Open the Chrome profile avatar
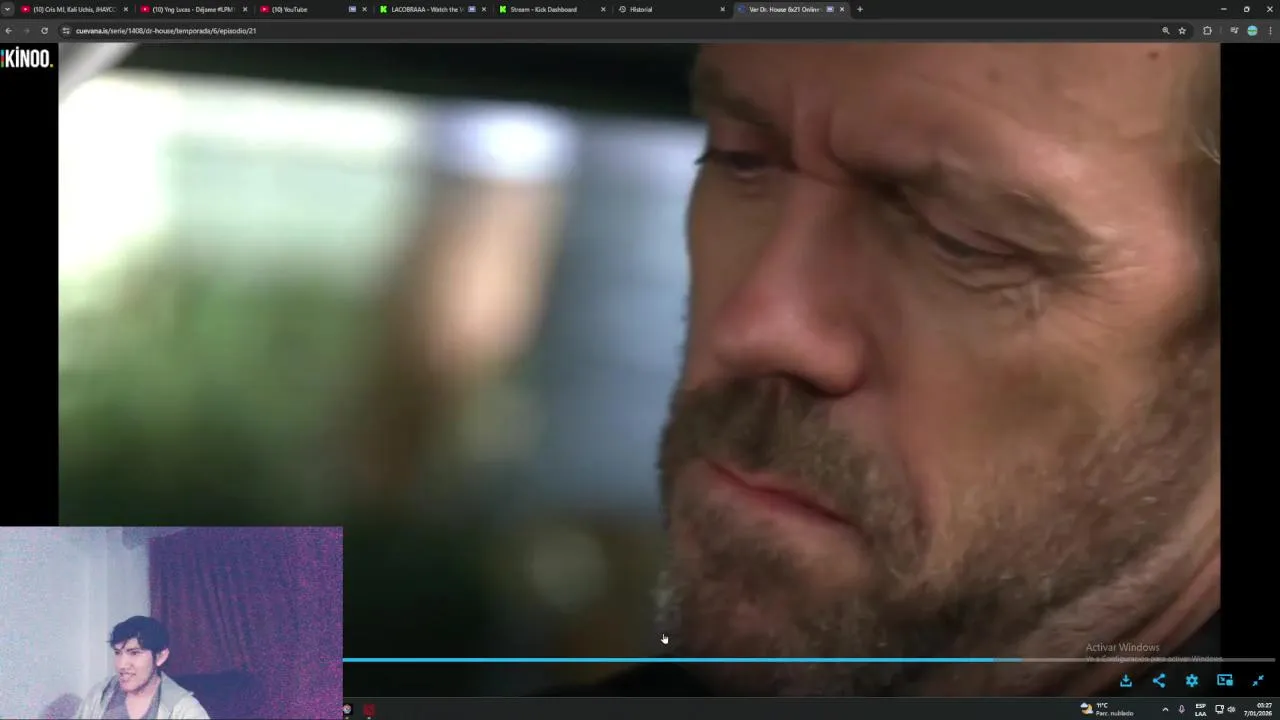1280x720 pixels. point(1252,31)
